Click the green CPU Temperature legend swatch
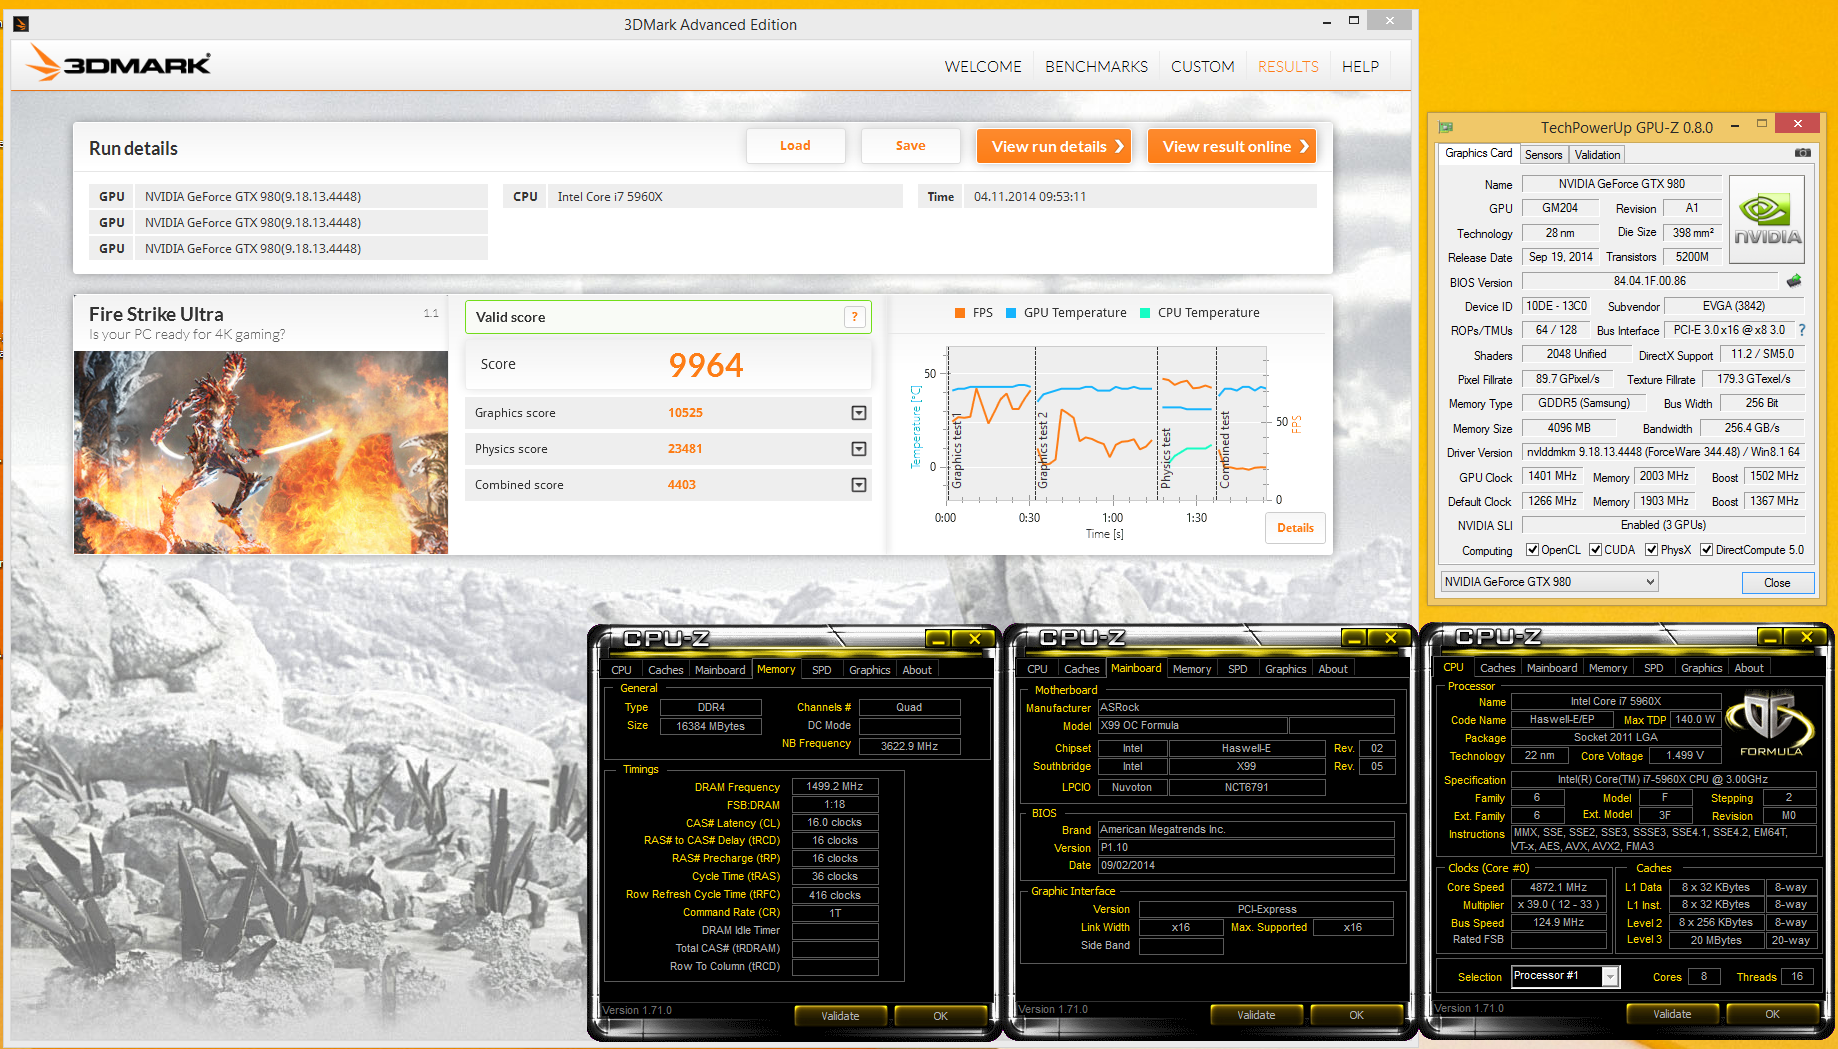Viewport: 1838px width, 1049px height. tap(1145, 313)
